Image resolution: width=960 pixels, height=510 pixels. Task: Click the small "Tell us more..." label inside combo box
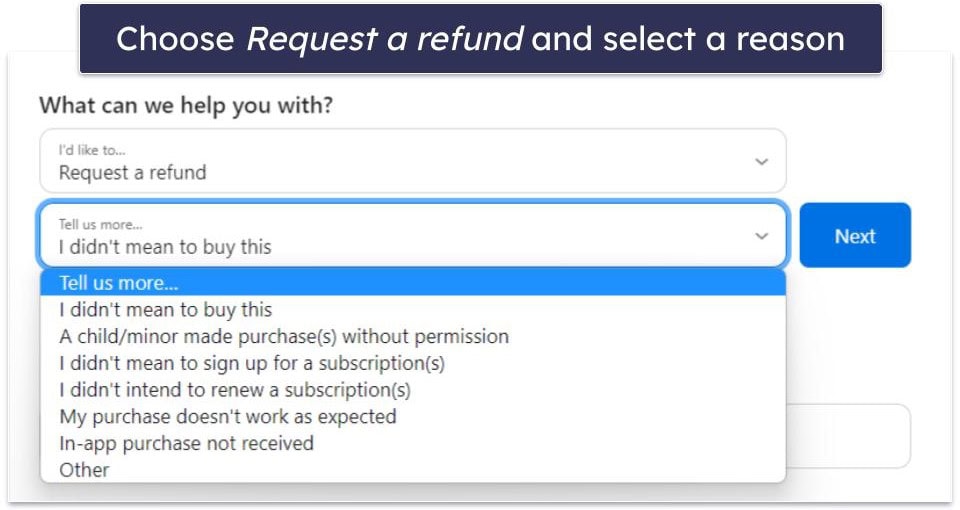coord(100,225)
